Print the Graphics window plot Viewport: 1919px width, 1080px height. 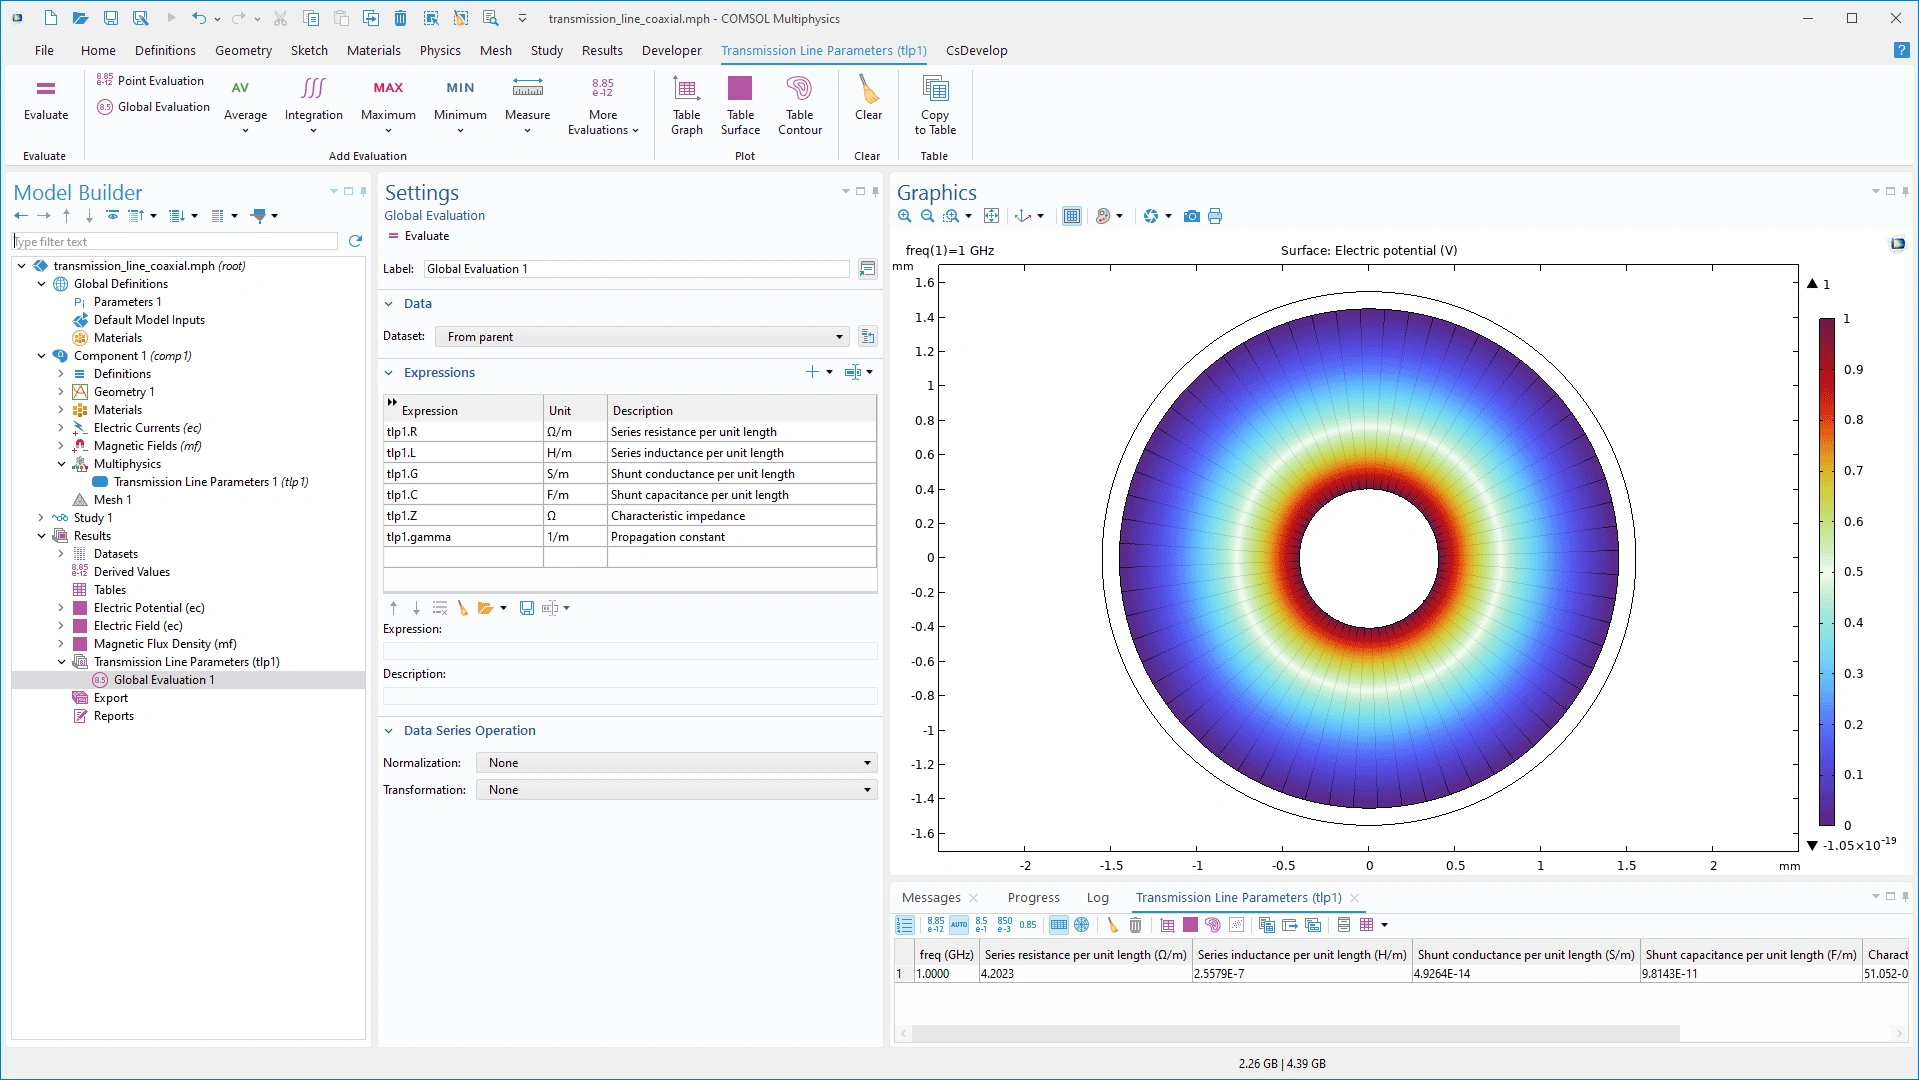pyautogui.click(x=1215, y=216)
